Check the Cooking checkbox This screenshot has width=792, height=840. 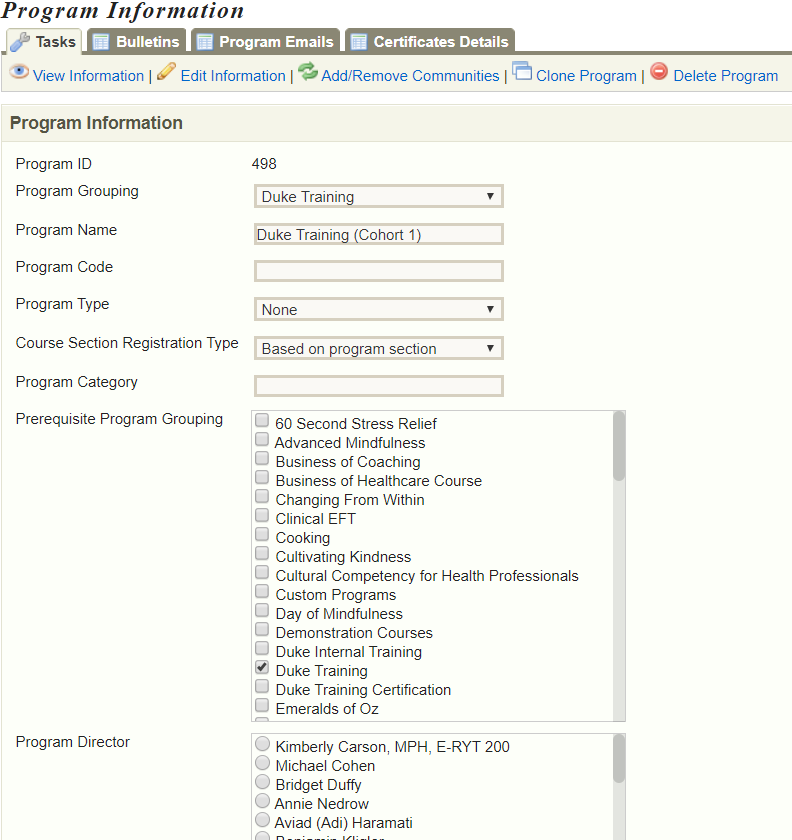click(262, 534)
